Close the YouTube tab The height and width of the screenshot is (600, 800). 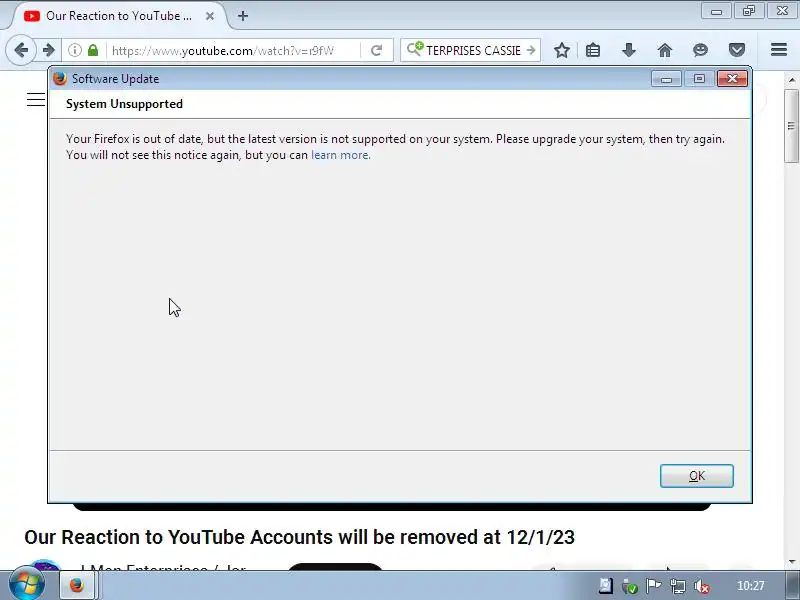(210, 16)
